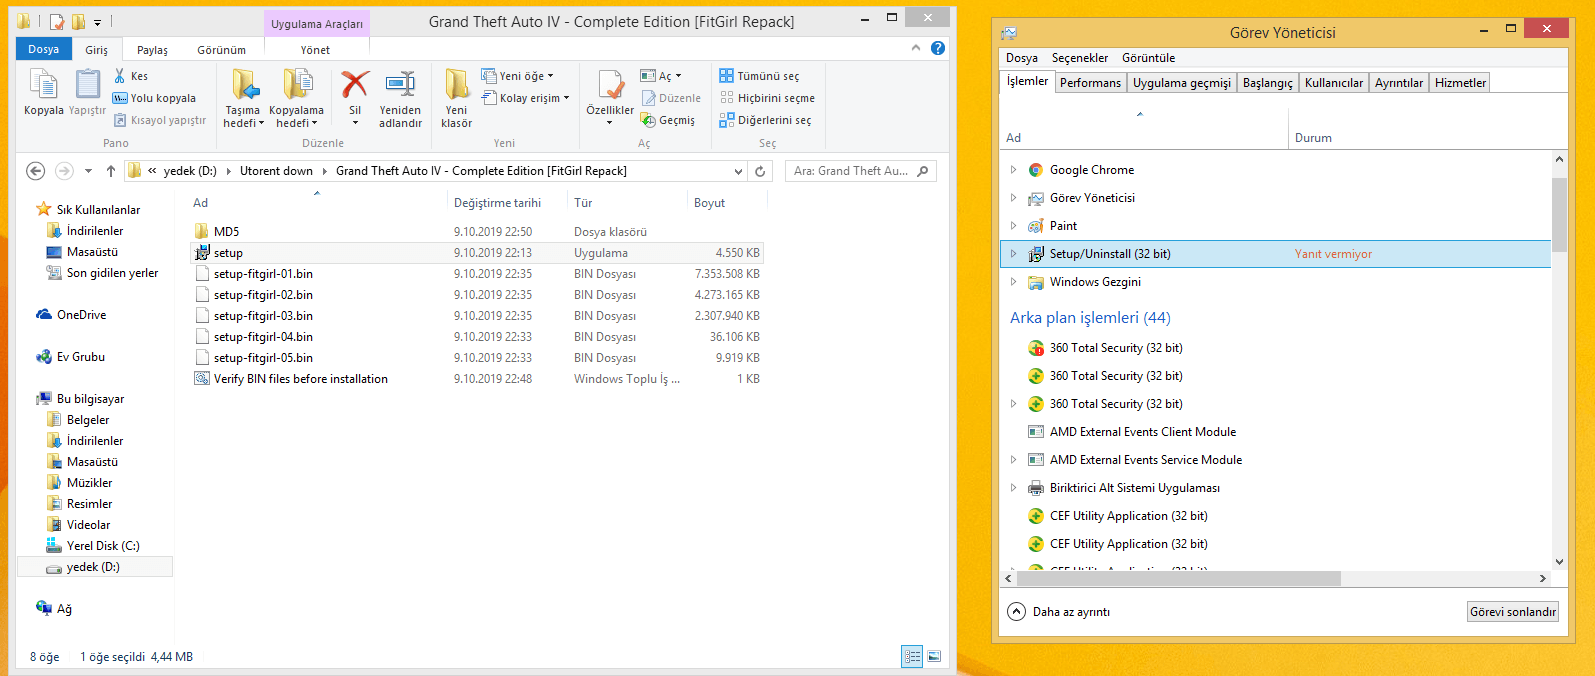Viewport: 1595px width, 676px height.
Task: Click Kısayol yapıştır in the ribbon
Action: pos(160,120)
